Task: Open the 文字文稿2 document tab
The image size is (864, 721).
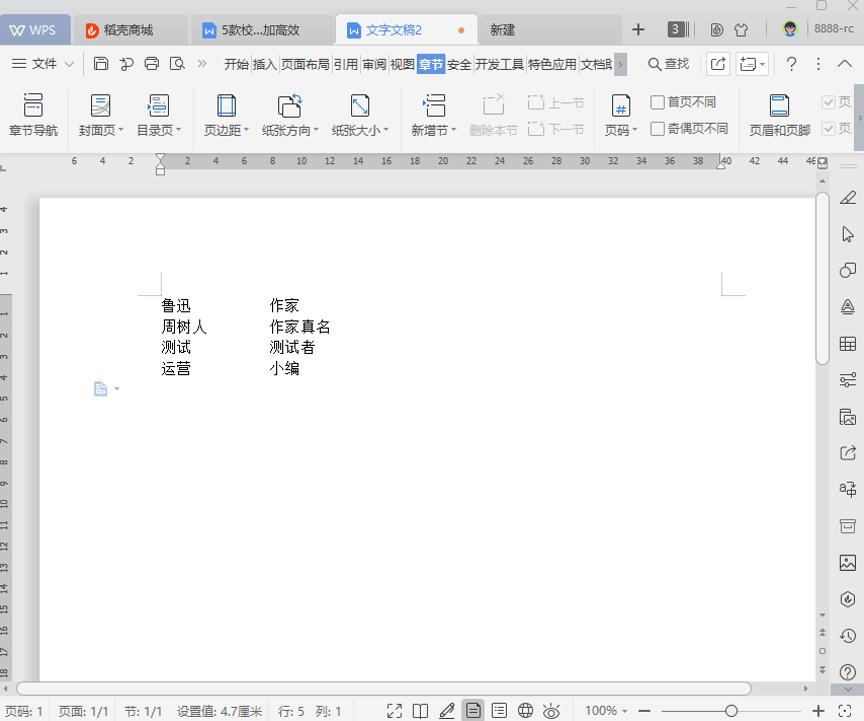Action: [392, 29]
